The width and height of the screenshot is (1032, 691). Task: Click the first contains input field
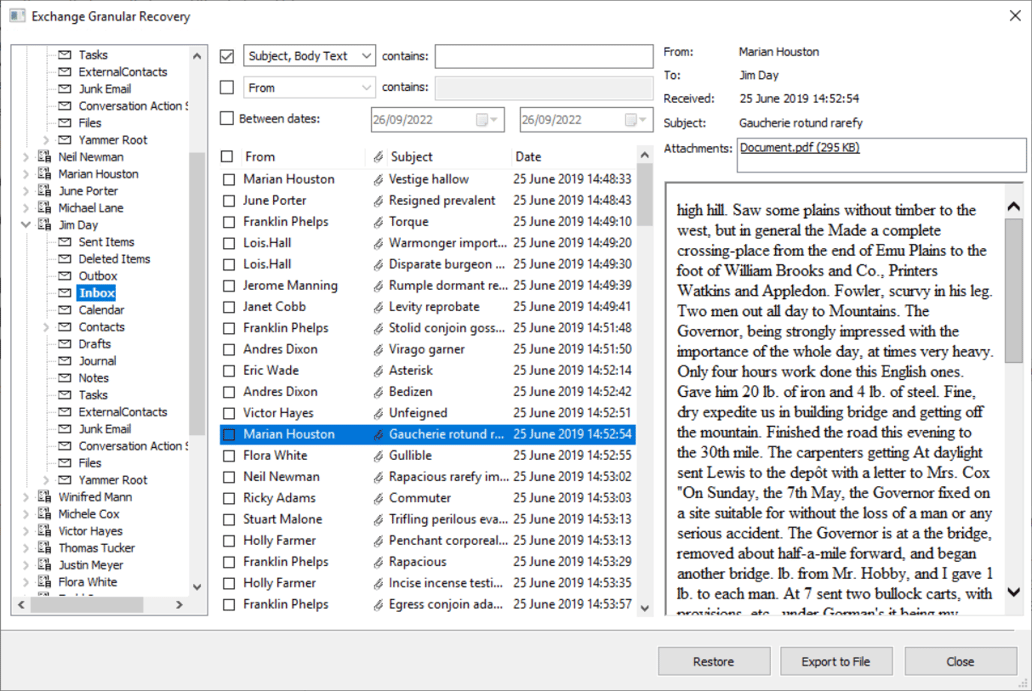tap(543, 56)
